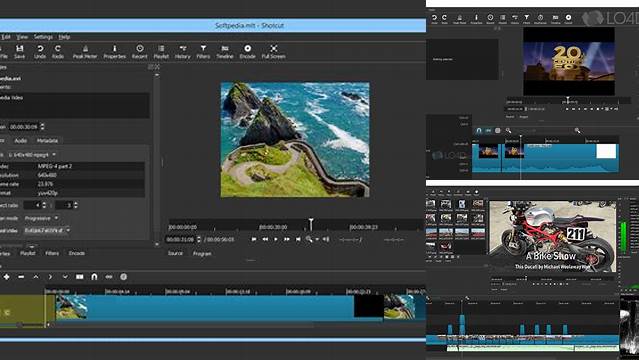Click the comments field containing Softpedia Video
Screen dimensions: 639x360
tap(75, 105)
